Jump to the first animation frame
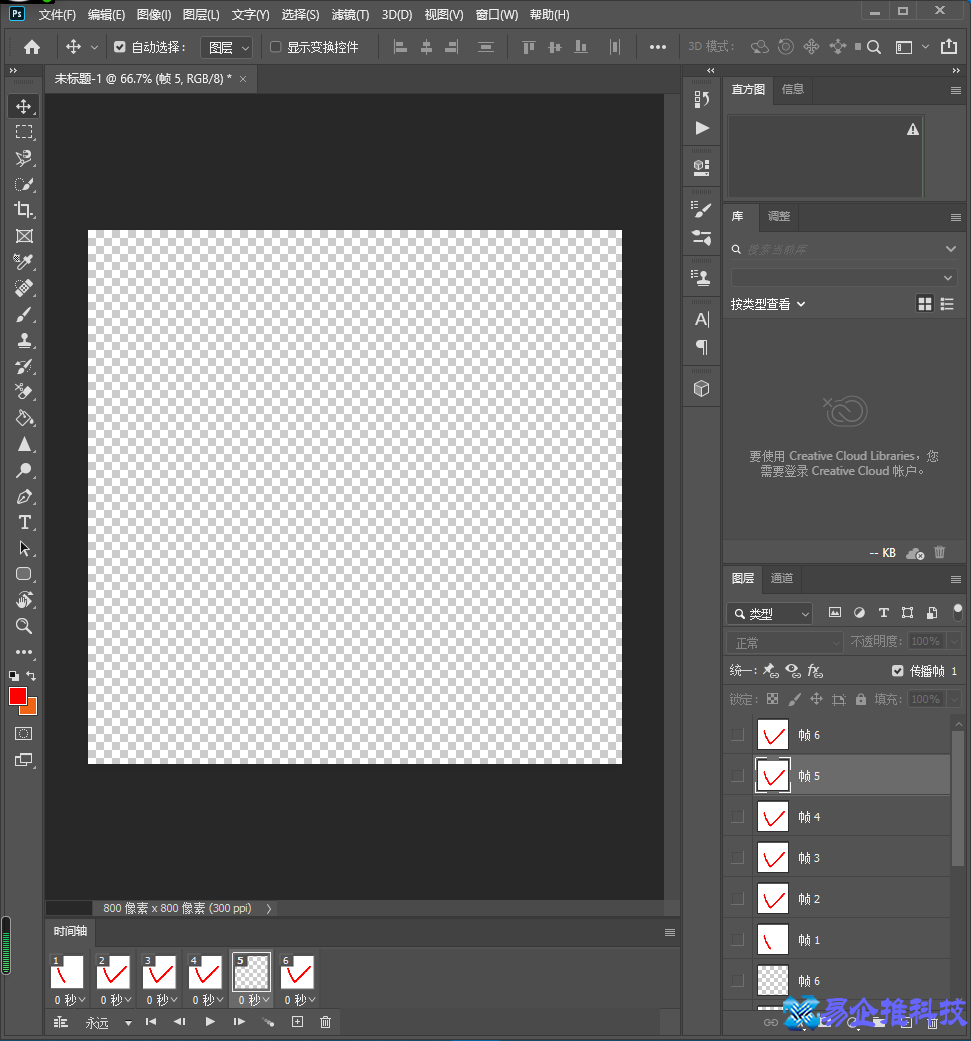This screenshot has height=1041, width=971. (152, 1021)
